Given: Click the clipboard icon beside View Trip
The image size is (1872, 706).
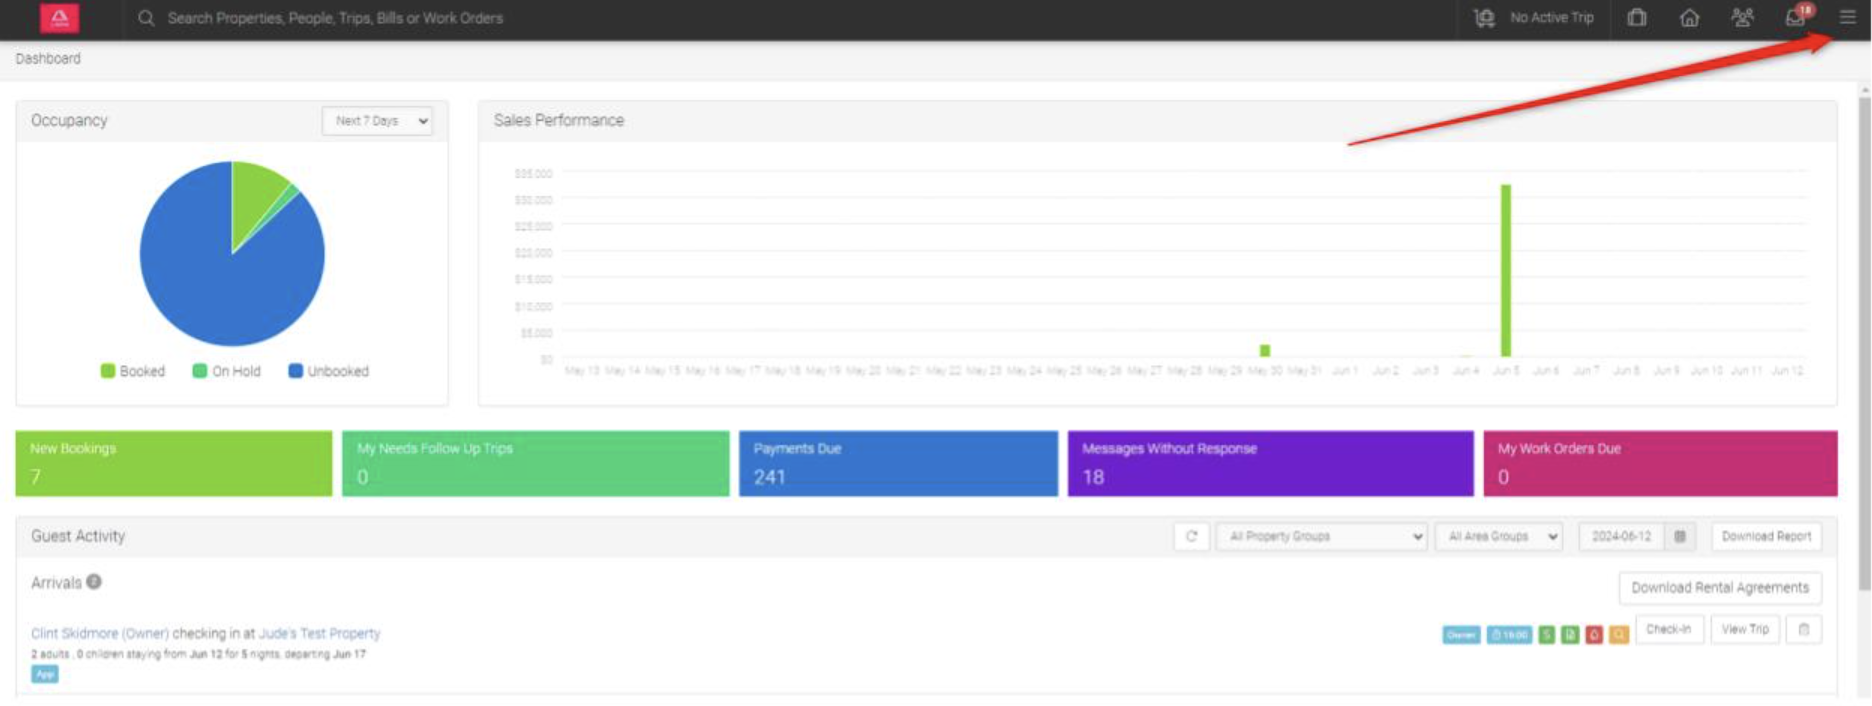Looking at the screenshot, I should 1804,630.
